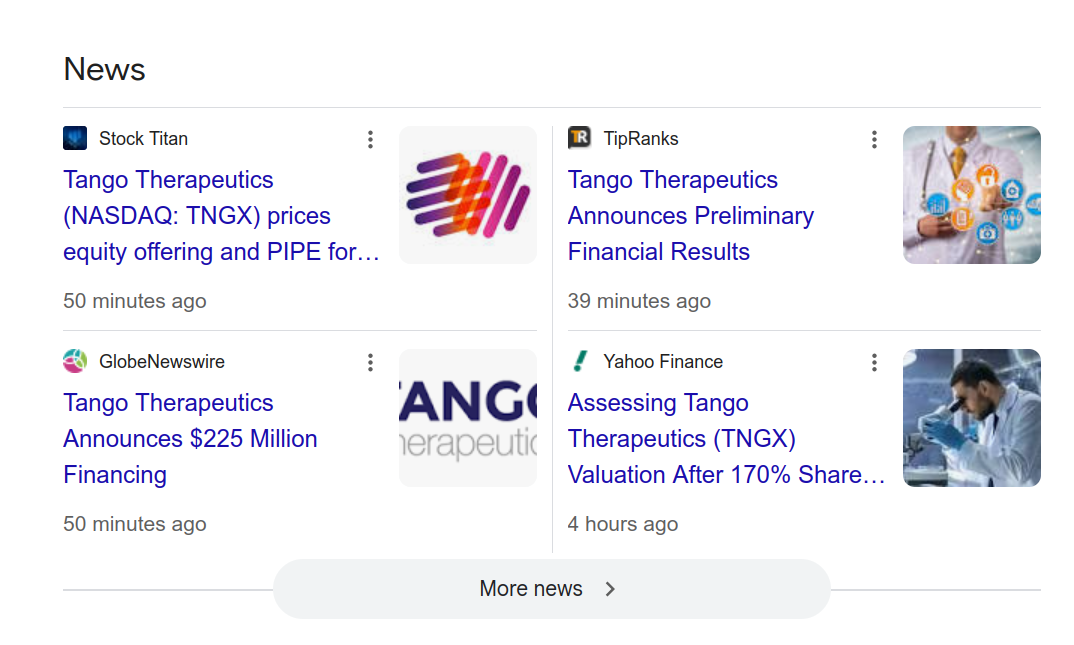Click the TipRanks logo icon
1074x645 pixels.
tap(579, 138)
